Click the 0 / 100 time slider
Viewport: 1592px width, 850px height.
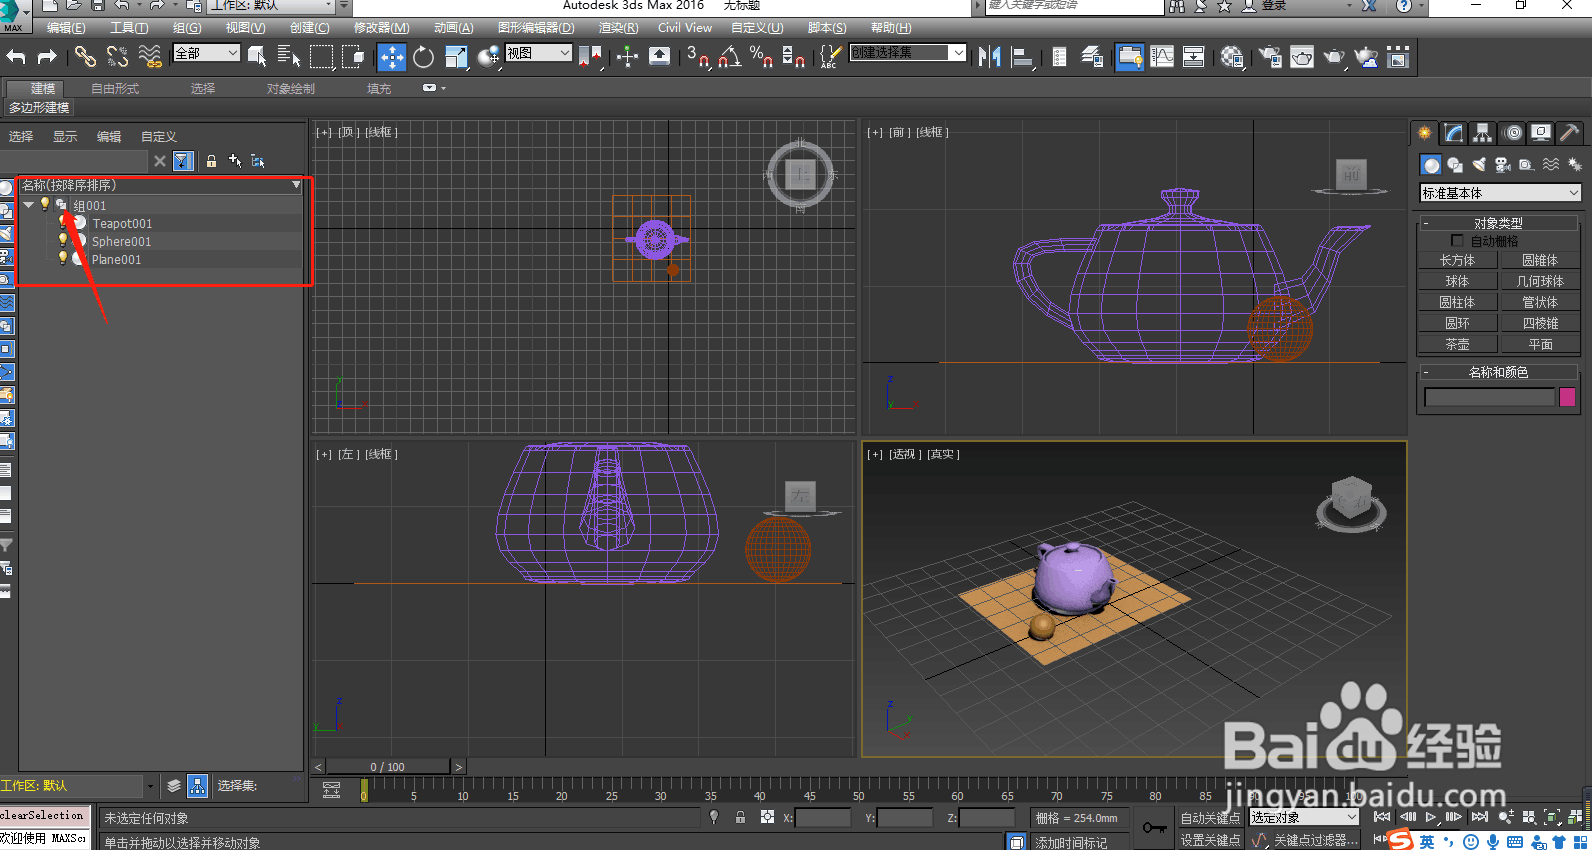click(388, 767)
